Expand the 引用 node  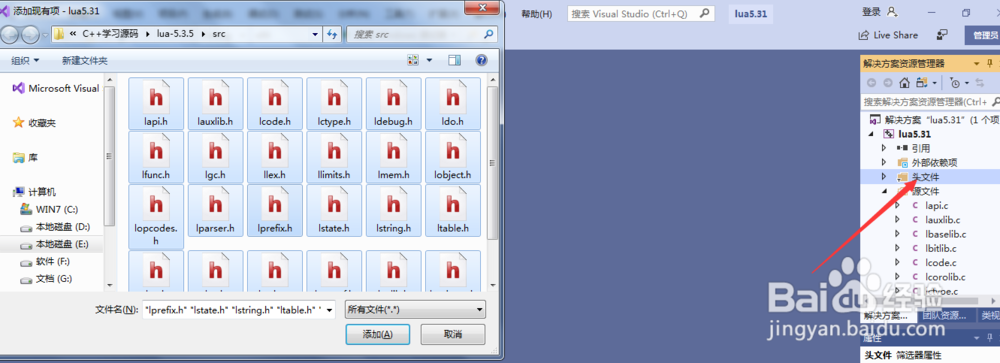click(884, 148)
